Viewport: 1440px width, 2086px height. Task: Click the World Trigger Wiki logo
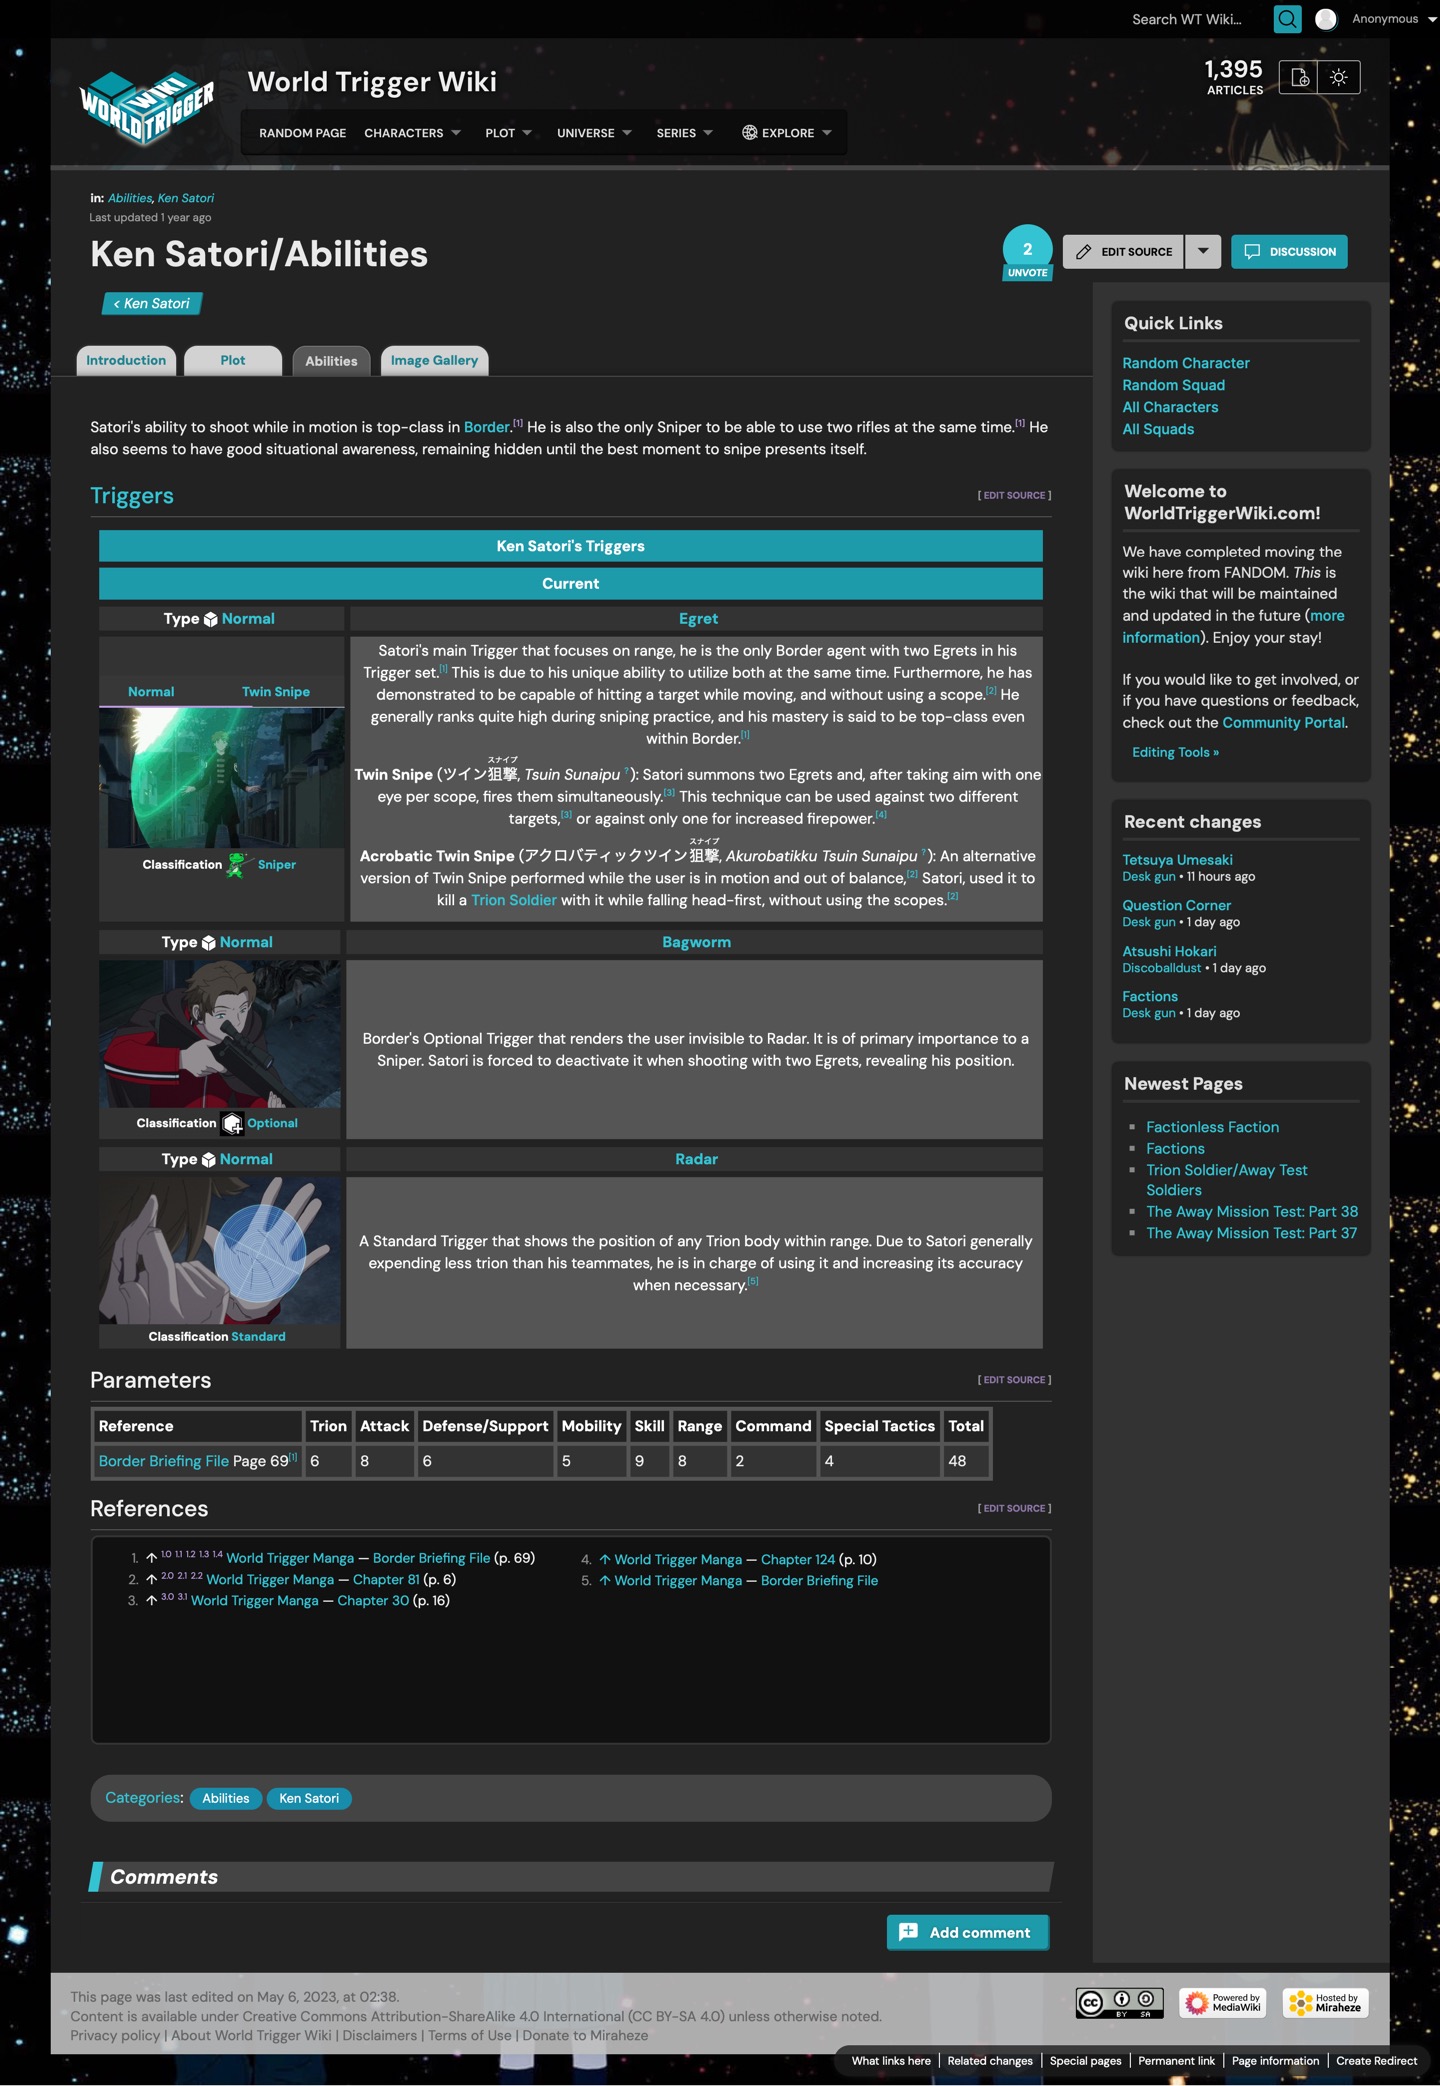147,106
